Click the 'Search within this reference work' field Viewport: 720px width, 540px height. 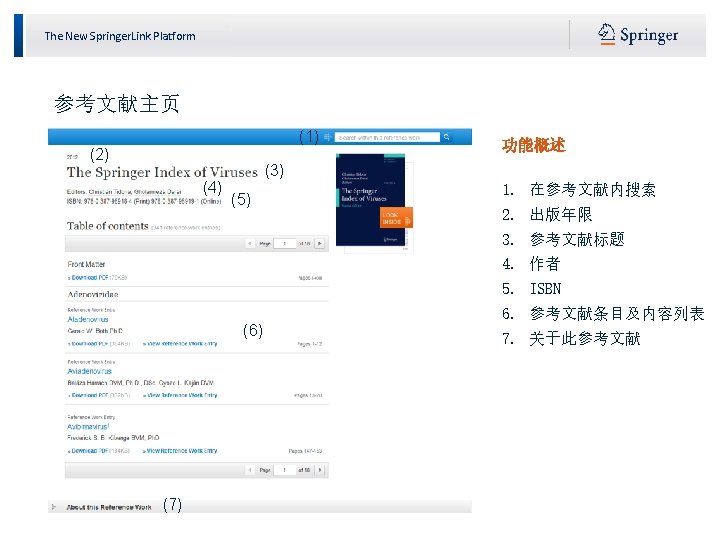387,137
